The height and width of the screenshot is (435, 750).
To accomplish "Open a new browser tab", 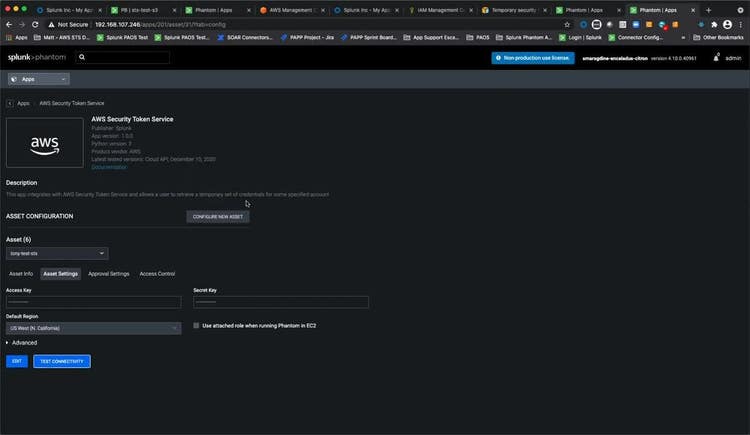I will click(709, 9).
